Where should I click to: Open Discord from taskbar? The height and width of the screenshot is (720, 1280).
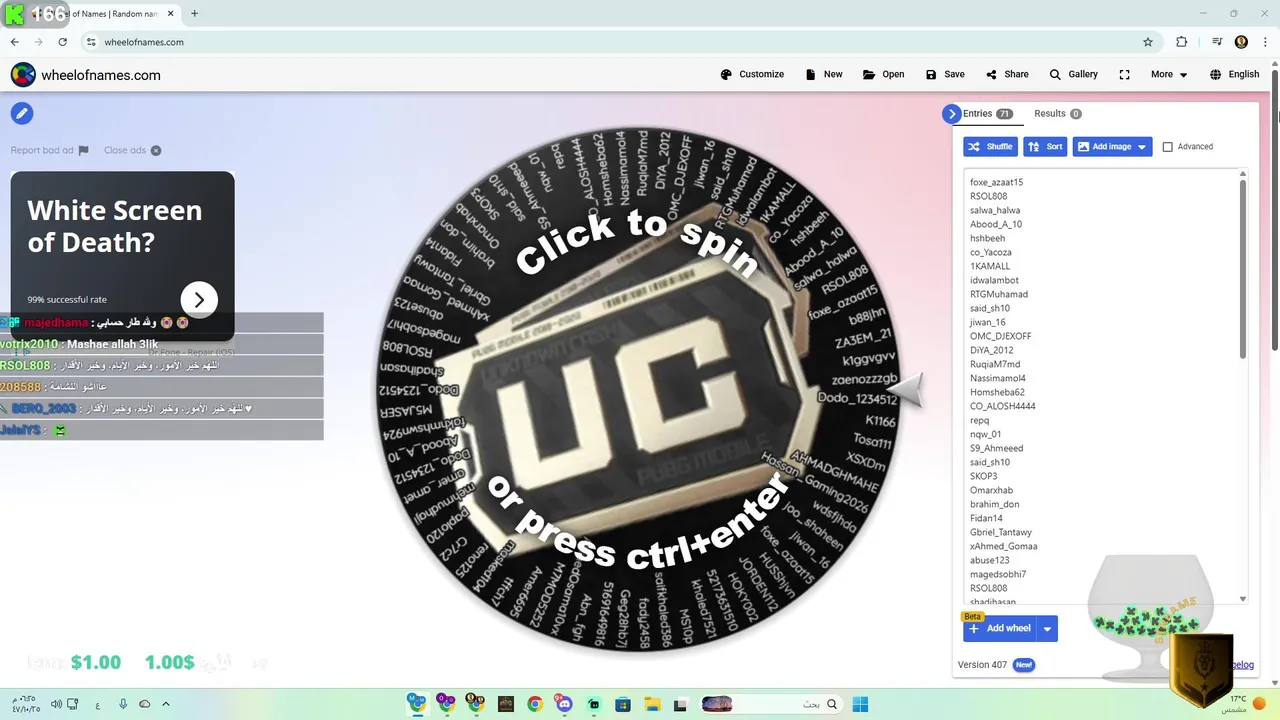click(x=564, y=704)
